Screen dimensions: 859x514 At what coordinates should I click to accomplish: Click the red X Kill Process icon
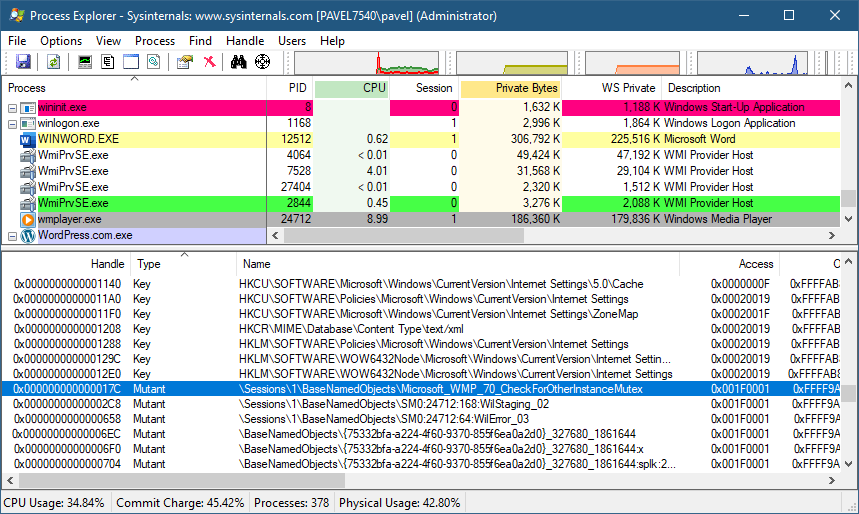209,62
